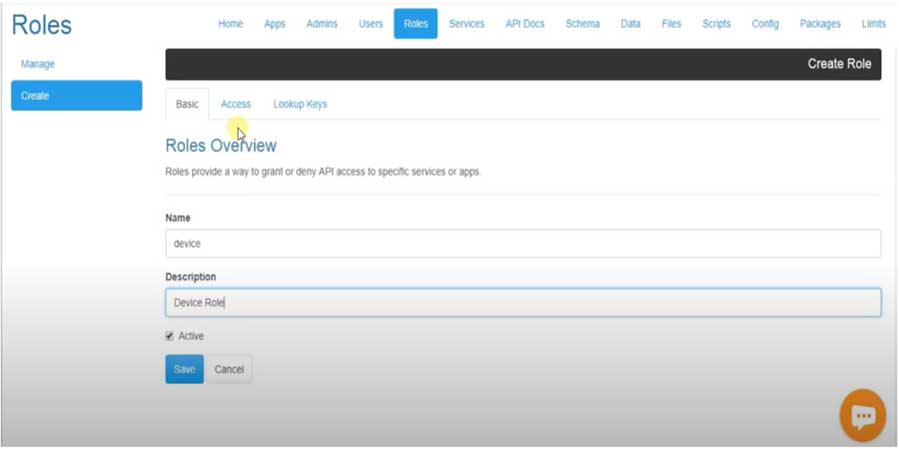
Task: Open the Lookup Keys tab
Action: pos(300,104)
